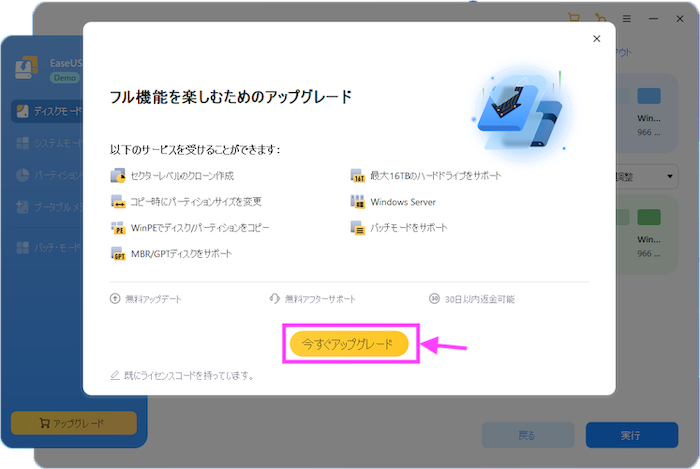This screenshot has width=700, height=469.
Task: Click the sector-level clone feature icon
Action: (118, 175)
